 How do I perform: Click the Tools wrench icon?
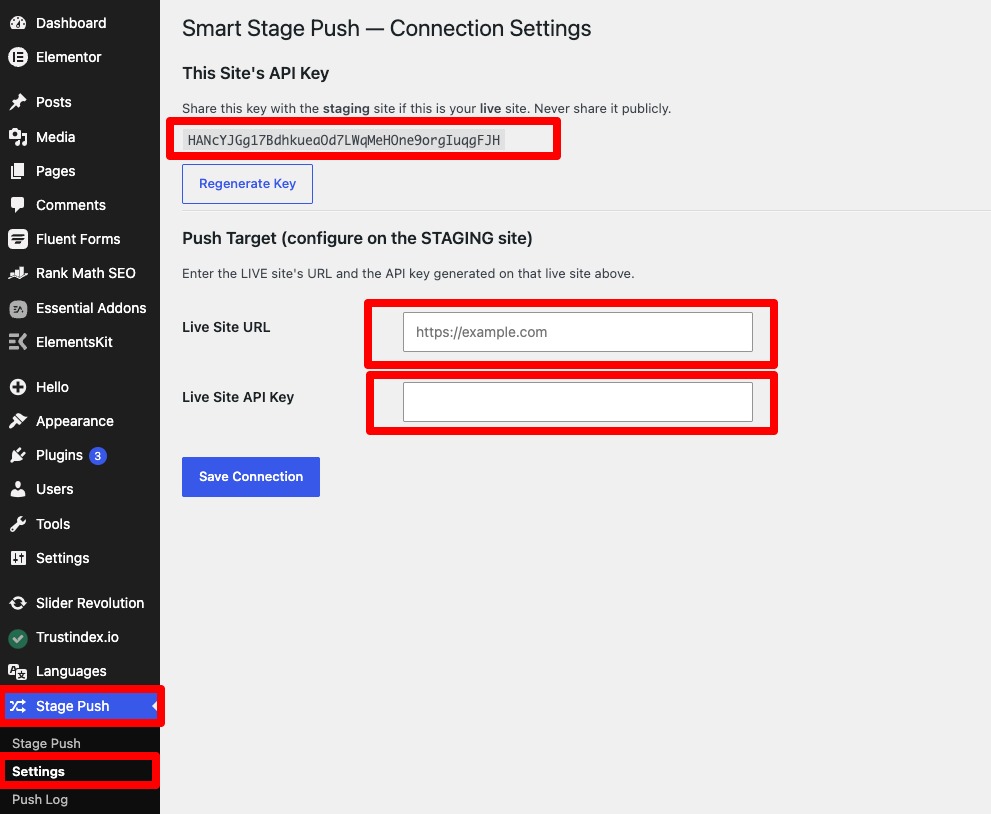pyautogui.click(x=18, y=524)
